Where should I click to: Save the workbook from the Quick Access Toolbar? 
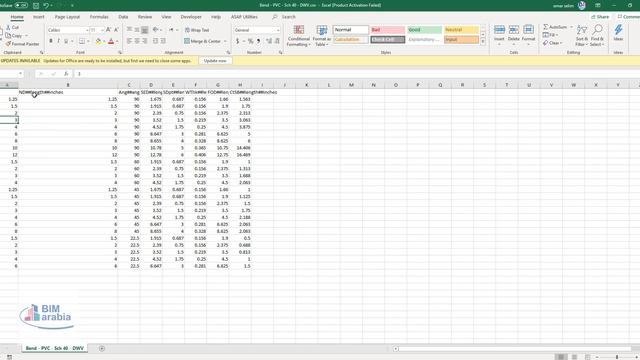(x=36, y=6)
